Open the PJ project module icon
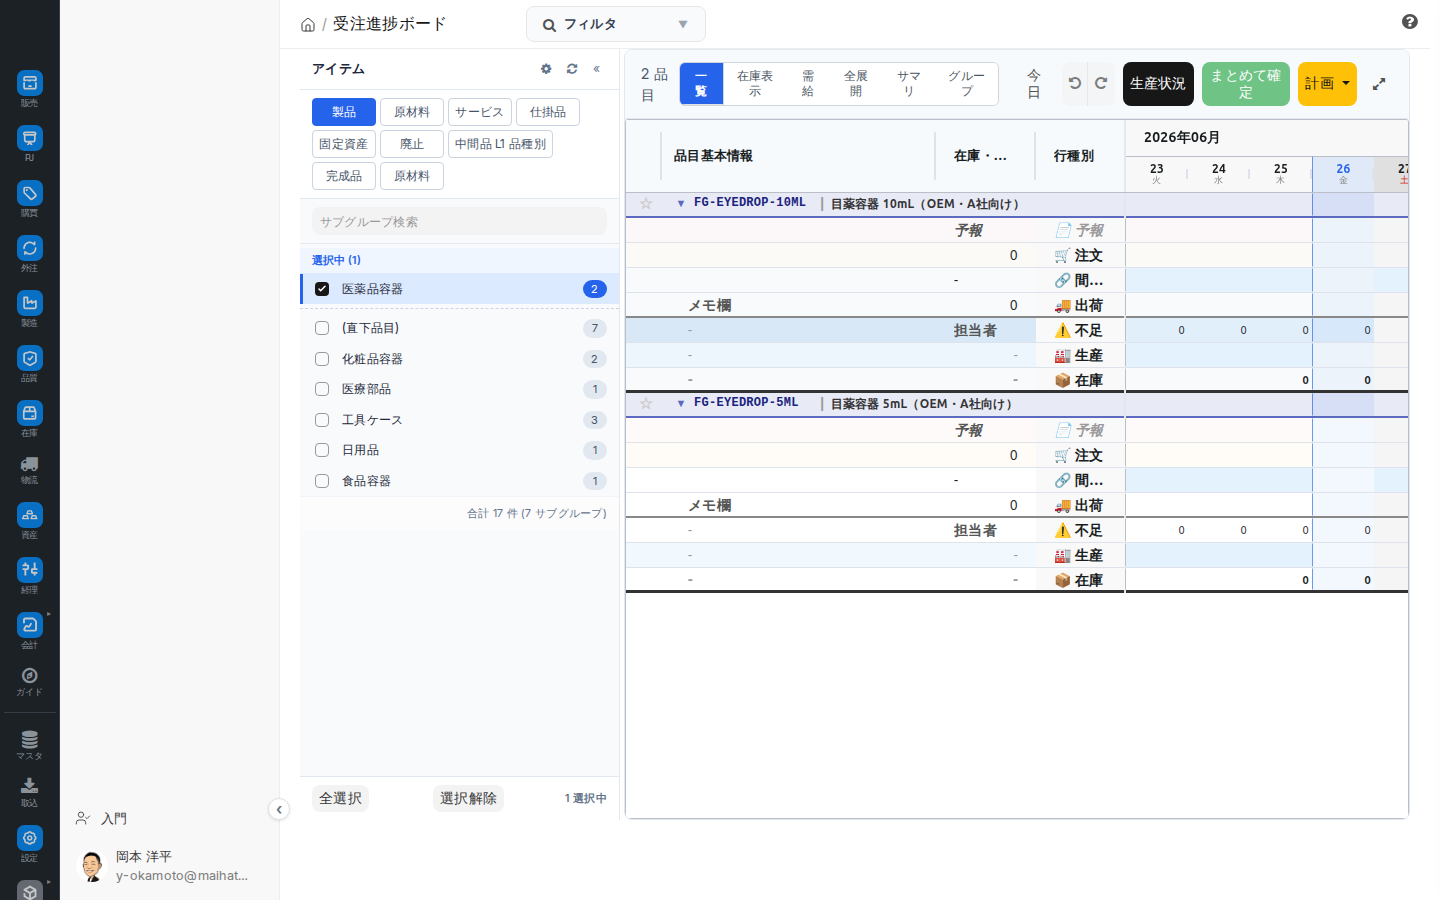This screenshot has height=900, width=1440. click(x=30, y=139)
